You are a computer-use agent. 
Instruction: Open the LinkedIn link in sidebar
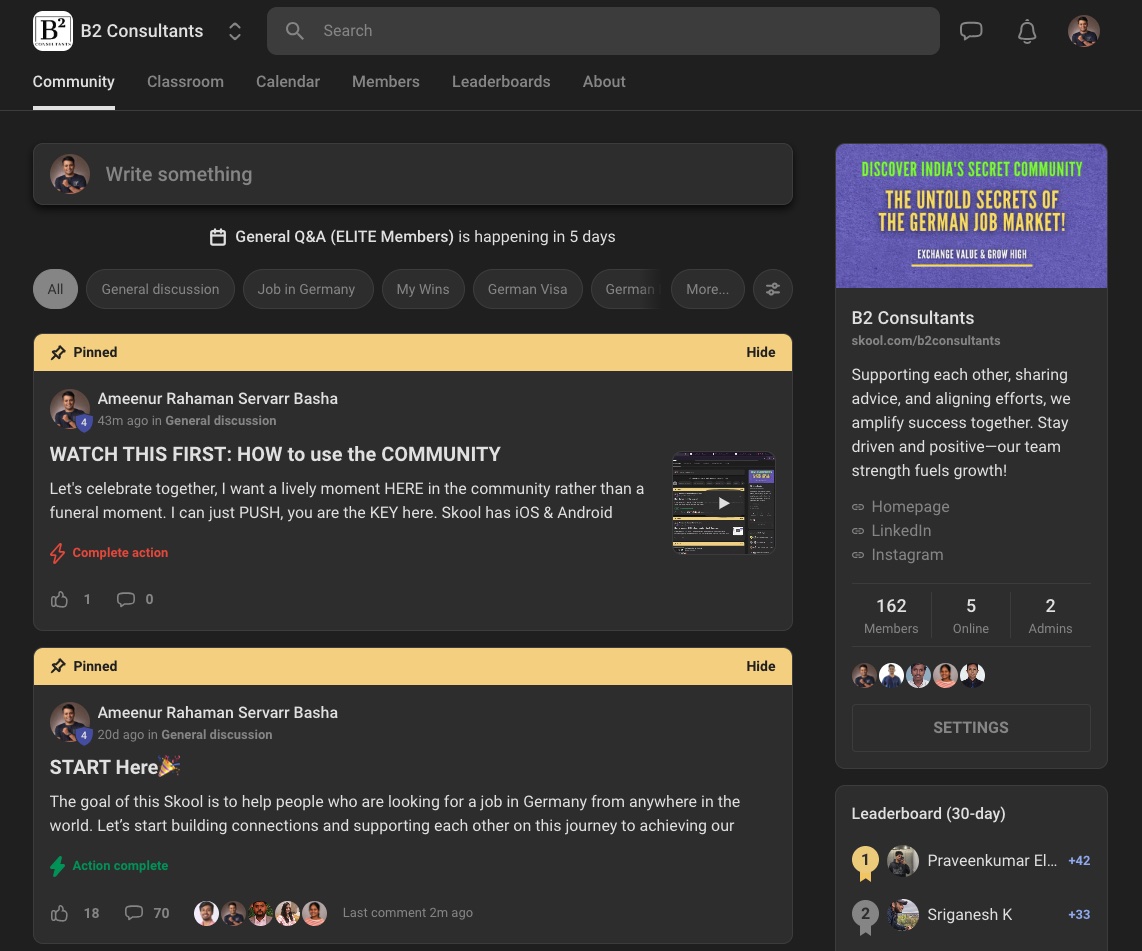pos(900,531)
